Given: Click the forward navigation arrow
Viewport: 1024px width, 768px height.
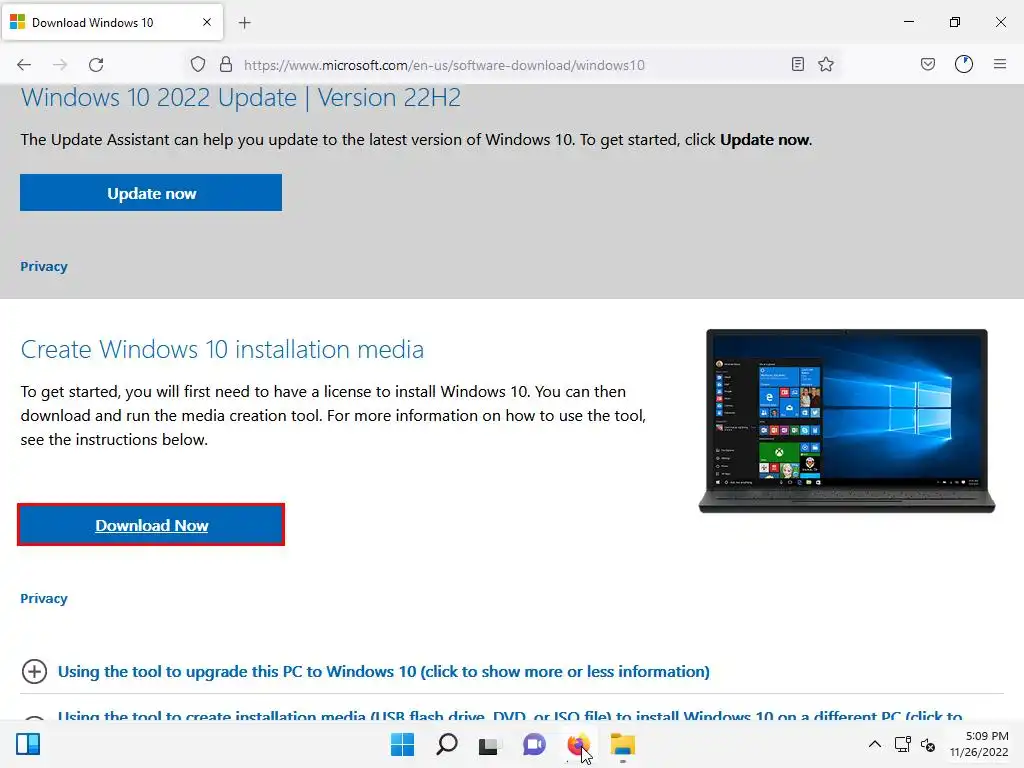Looking at the screenshot, I should point(60,65).
